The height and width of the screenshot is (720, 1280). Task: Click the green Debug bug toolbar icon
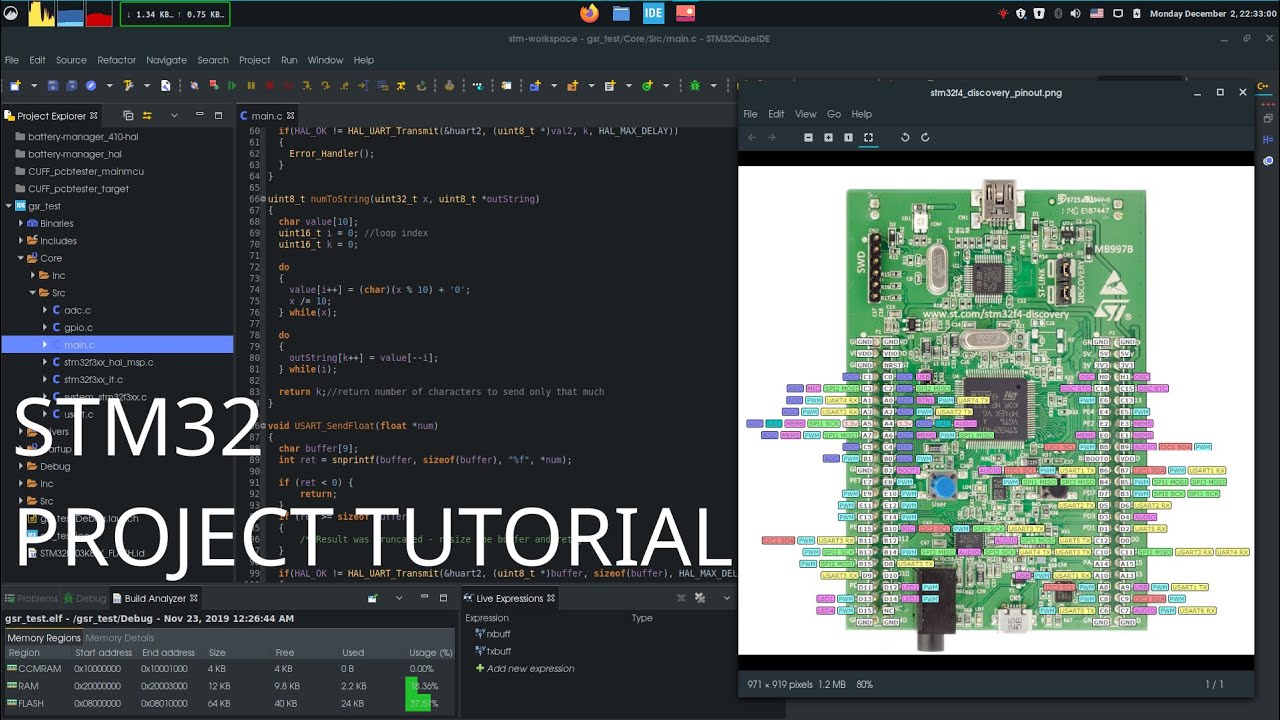tap(695, 86)
